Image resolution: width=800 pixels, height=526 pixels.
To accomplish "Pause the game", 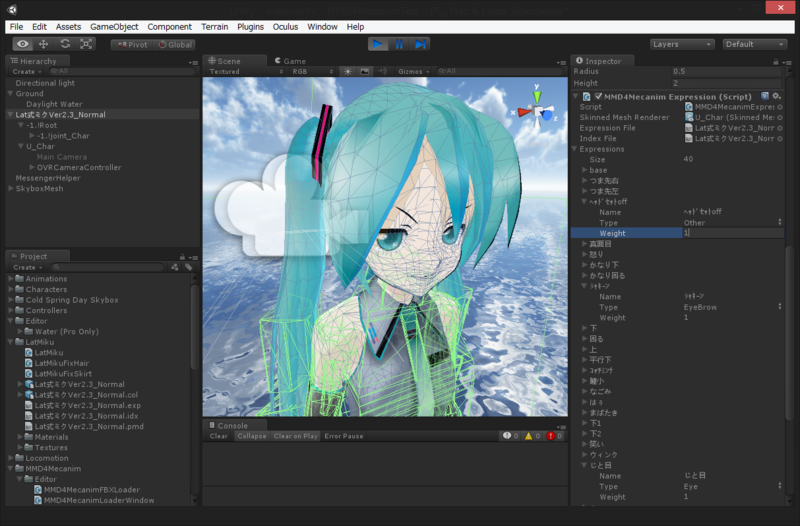I will tap(399, 44).
